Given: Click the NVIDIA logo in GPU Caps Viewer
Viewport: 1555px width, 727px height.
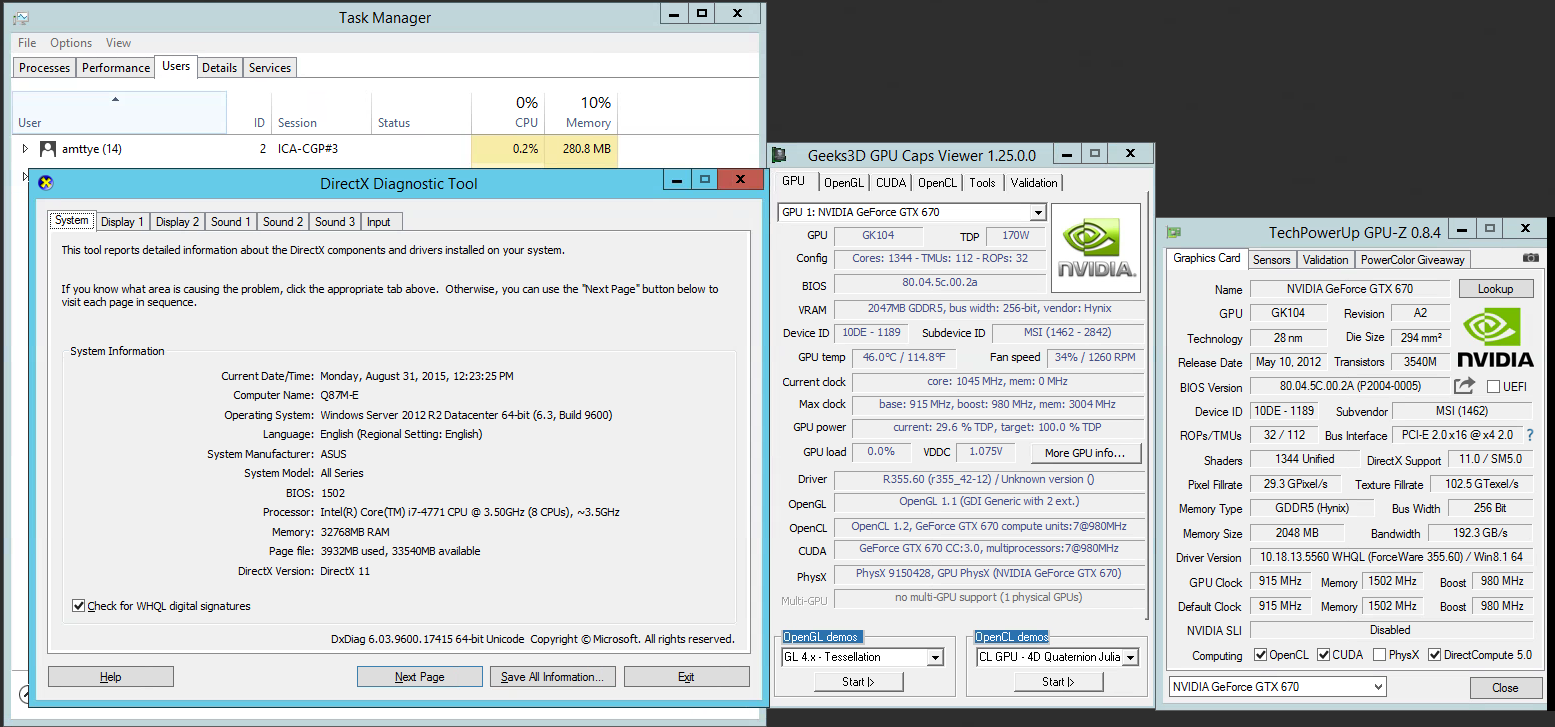Looking at the screenshot, I should (x=1096, y=248).
